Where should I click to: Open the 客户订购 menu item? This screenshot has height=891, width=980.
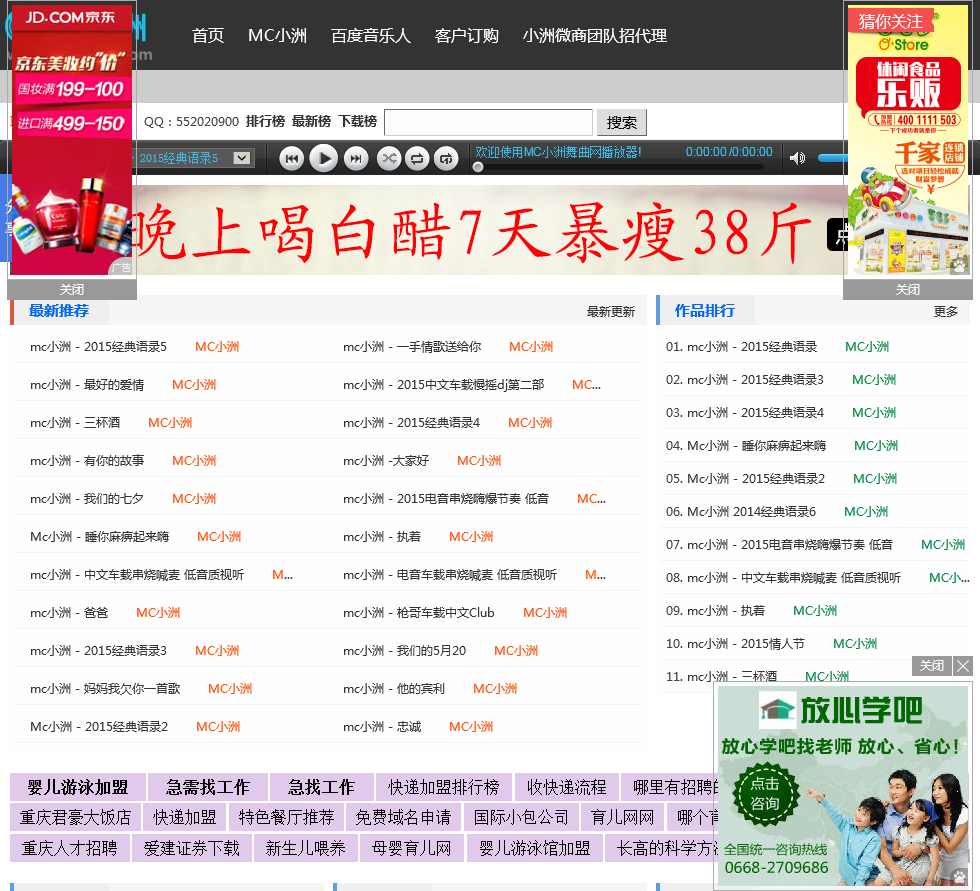(467, 36)
